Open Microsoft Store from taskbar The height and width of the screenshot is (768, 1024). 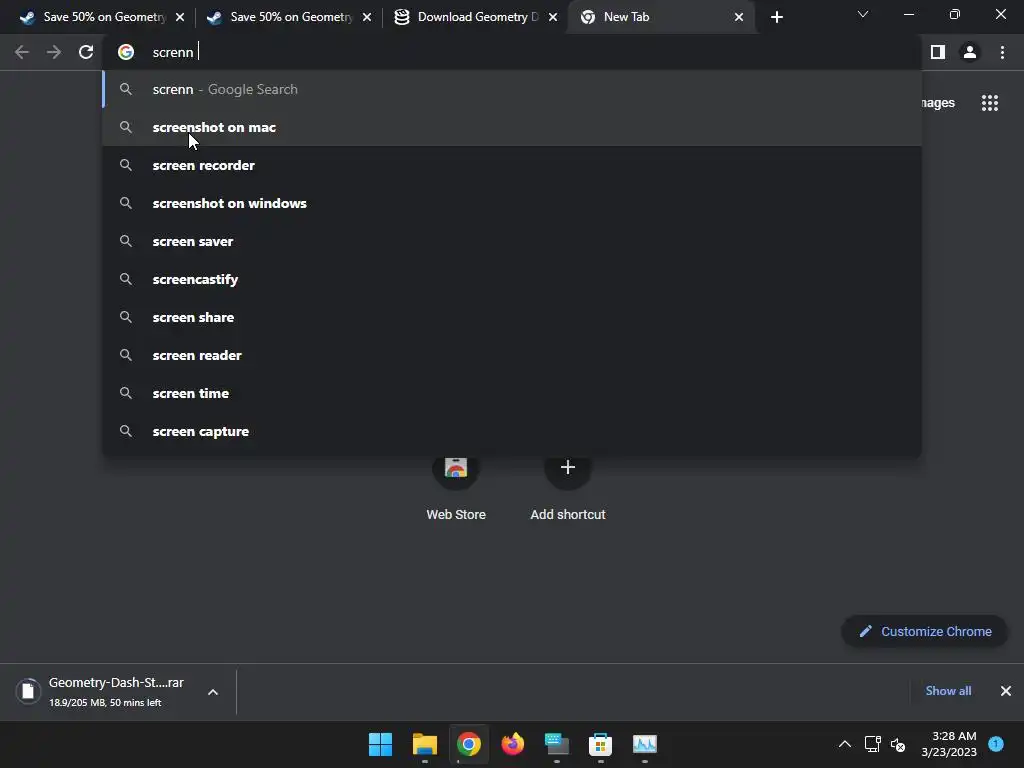(600, 744)
